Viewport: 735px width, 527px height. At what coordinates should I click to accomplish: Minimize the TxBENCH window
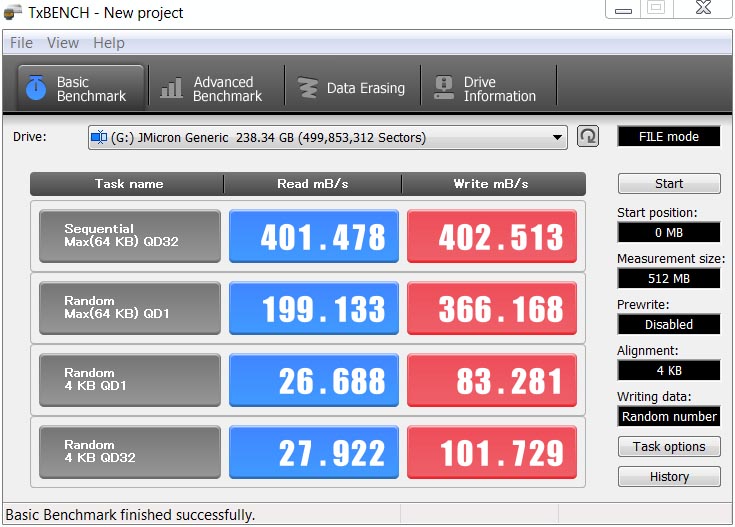(x=623, y=9)
